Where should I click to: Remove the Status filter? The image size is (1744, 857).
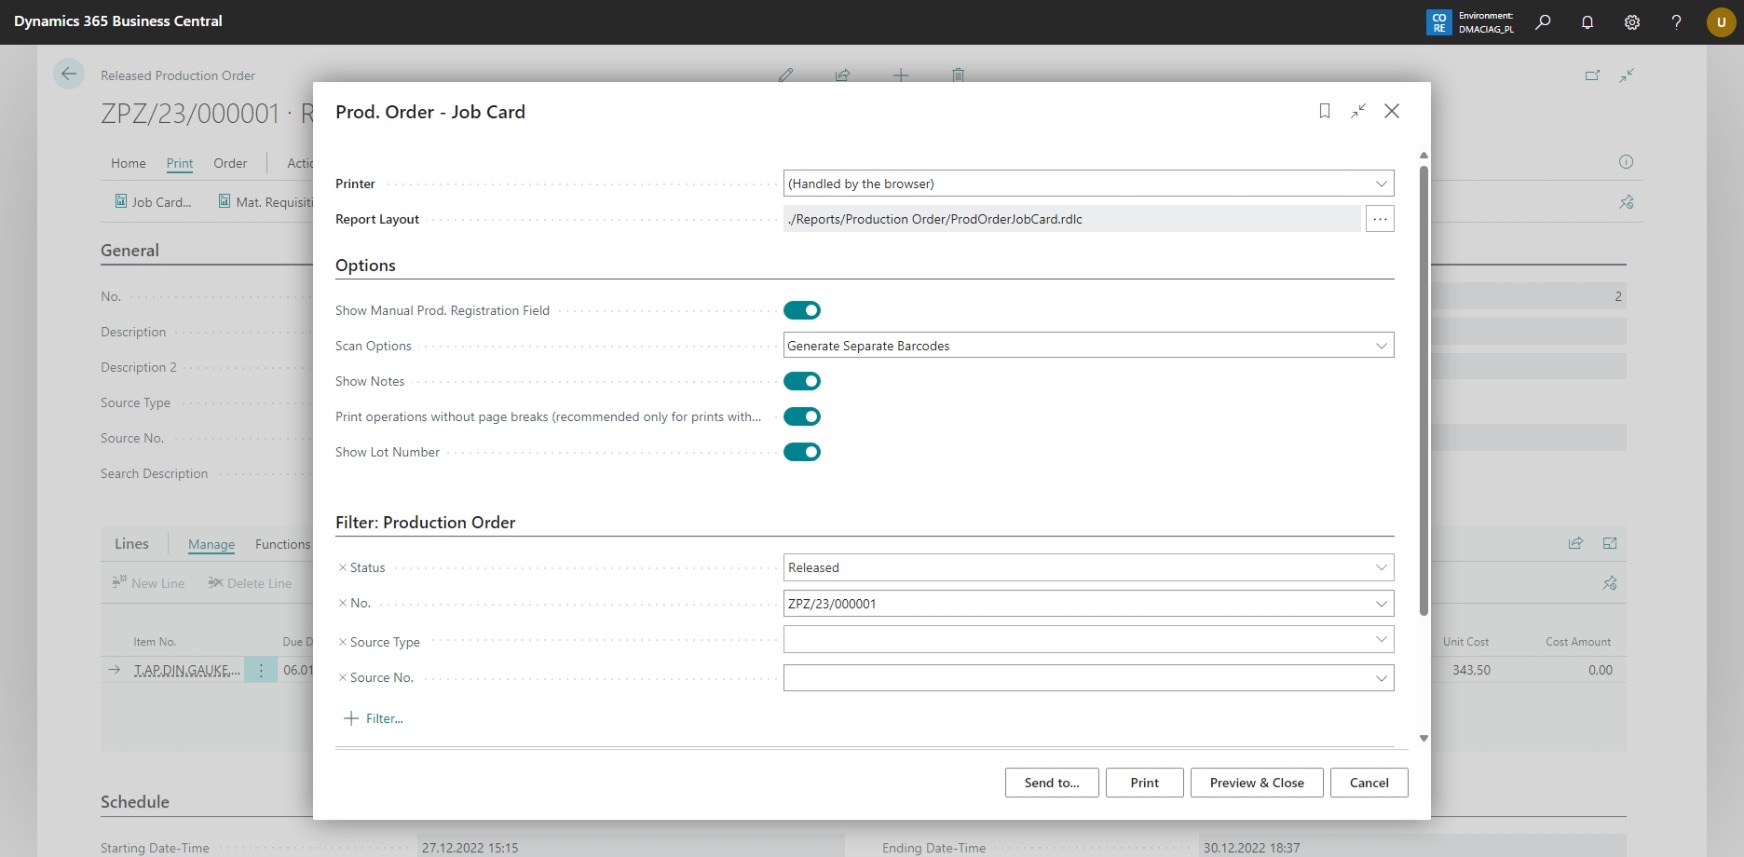342,567
